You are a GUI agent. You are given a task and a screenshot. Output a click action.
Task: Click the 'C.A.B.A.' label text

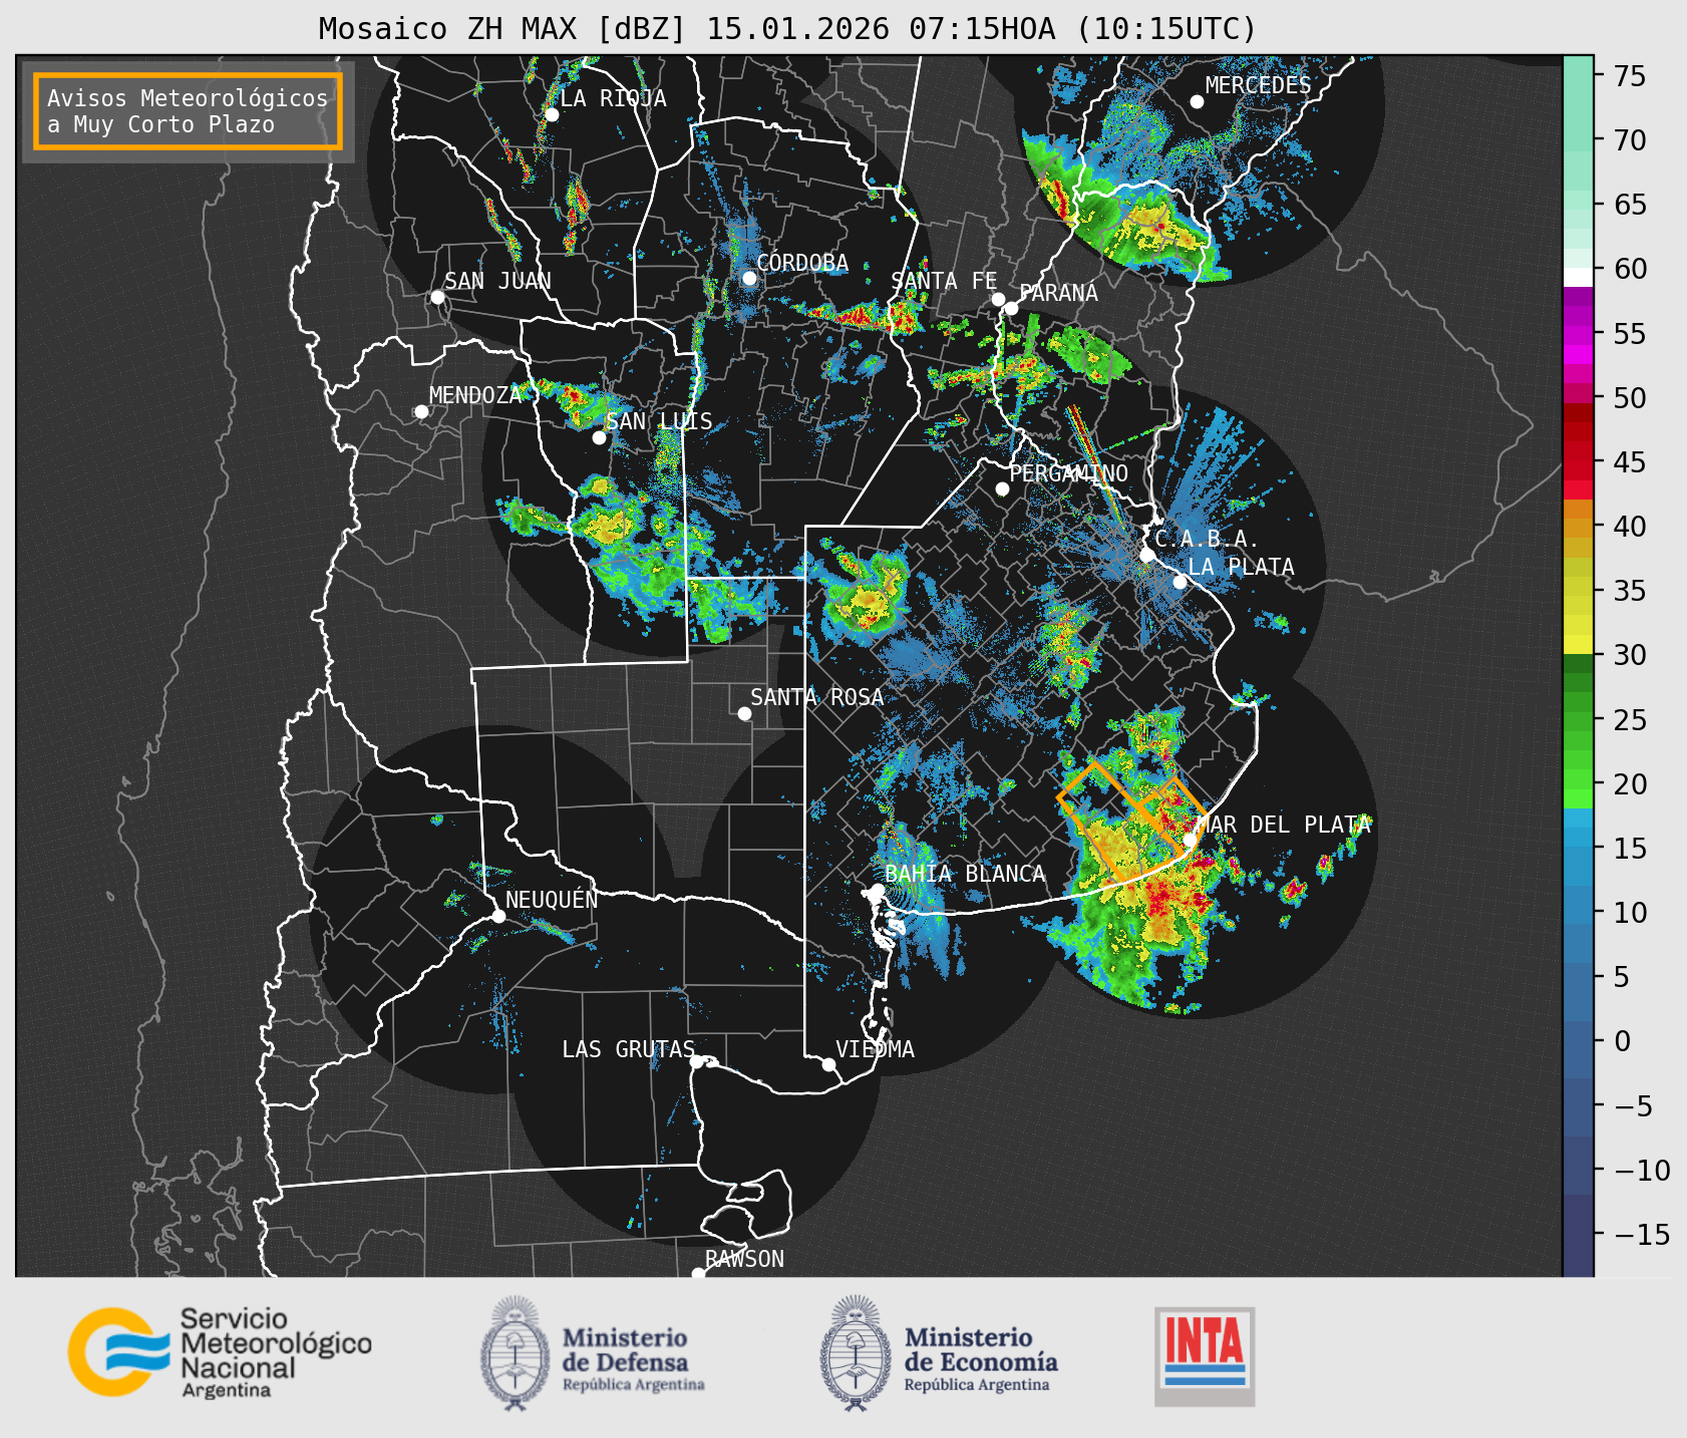[1207, 540]
